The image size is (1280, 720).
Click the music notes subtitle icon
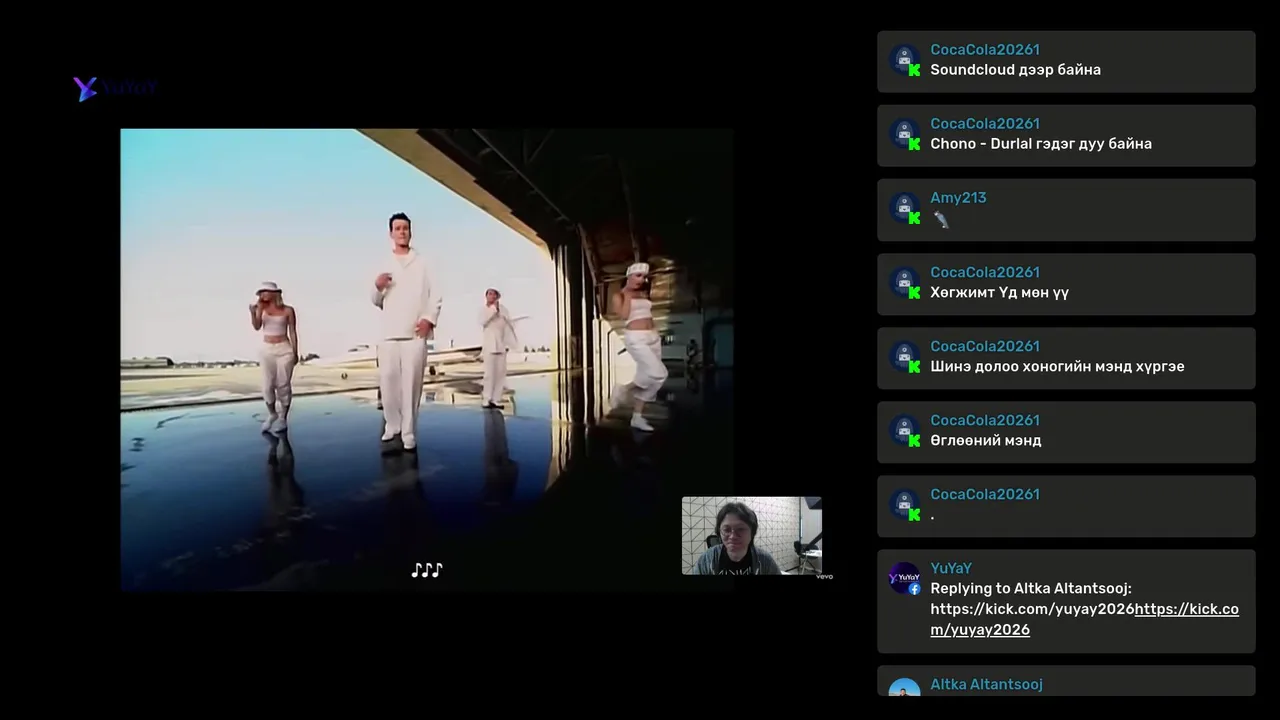tap(427, 570)
